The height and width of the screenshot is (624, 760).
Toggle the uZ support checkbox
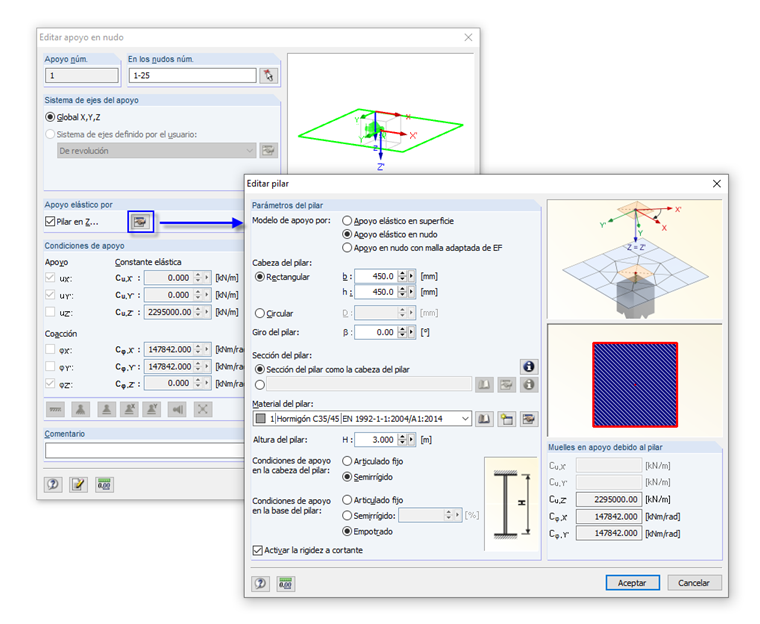[50, 312]
